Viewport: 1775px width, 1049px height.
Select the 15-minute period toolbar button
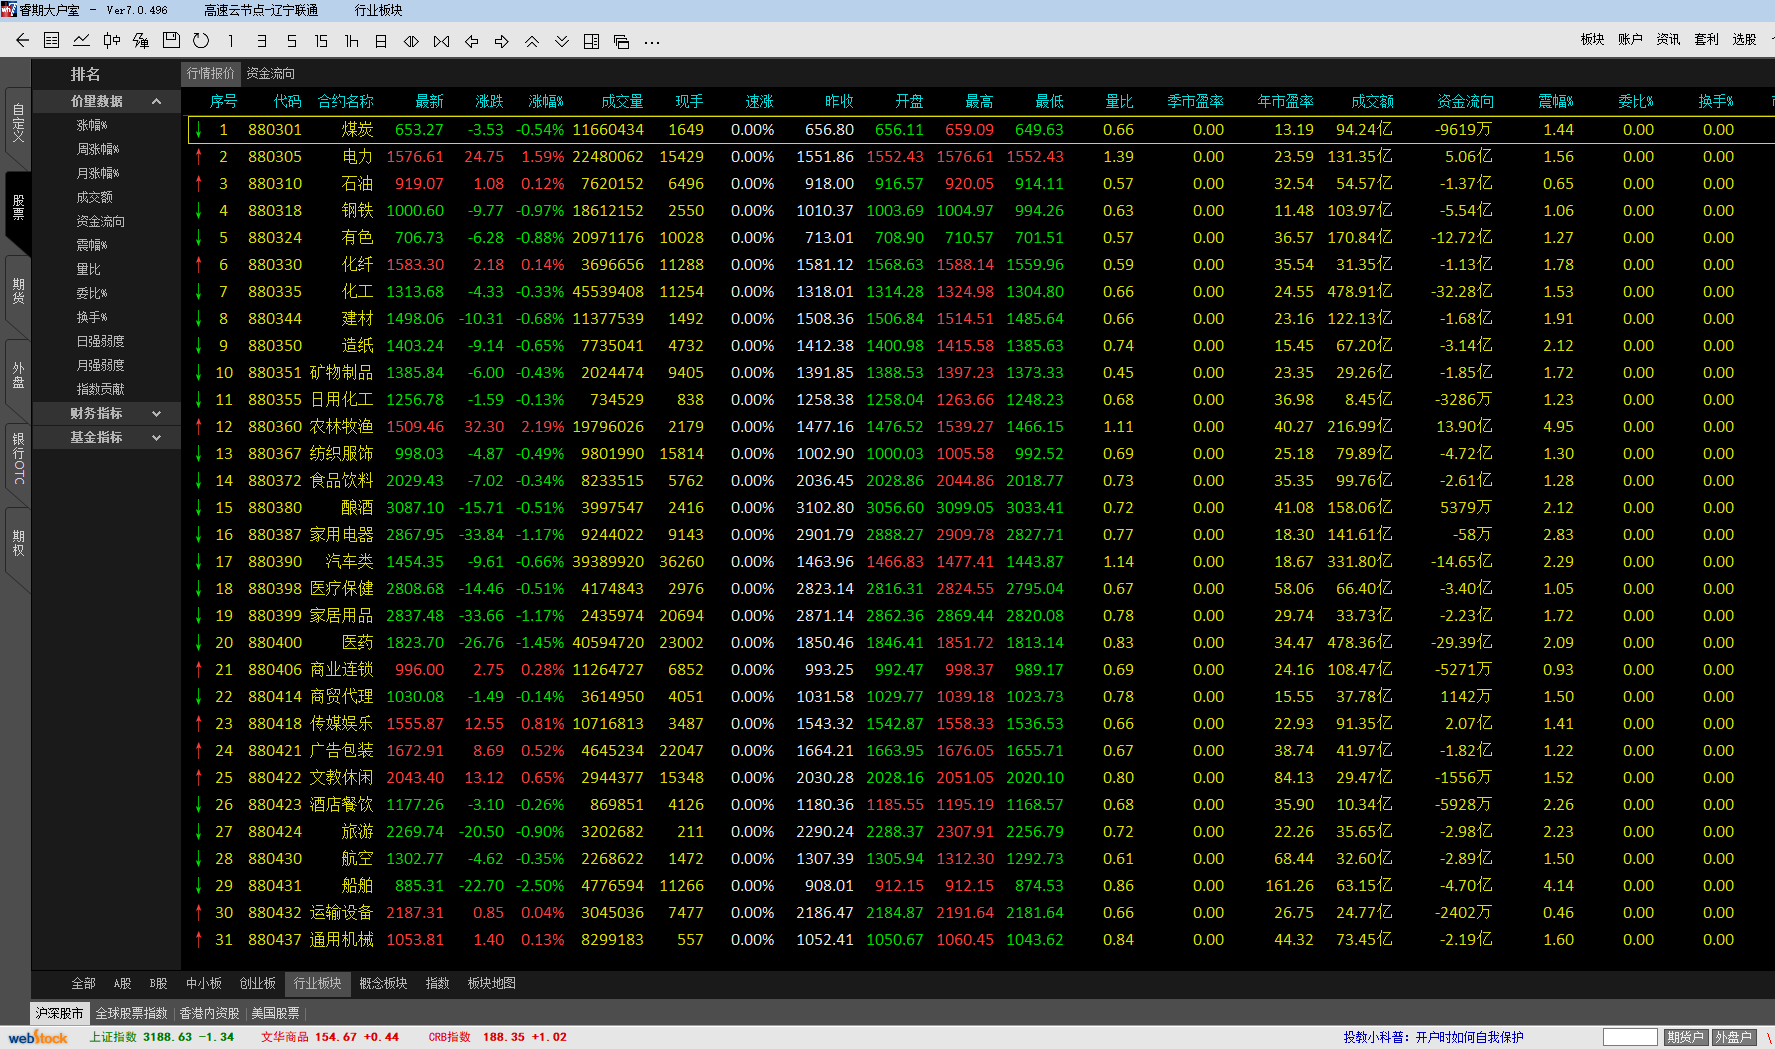(321, 41)
